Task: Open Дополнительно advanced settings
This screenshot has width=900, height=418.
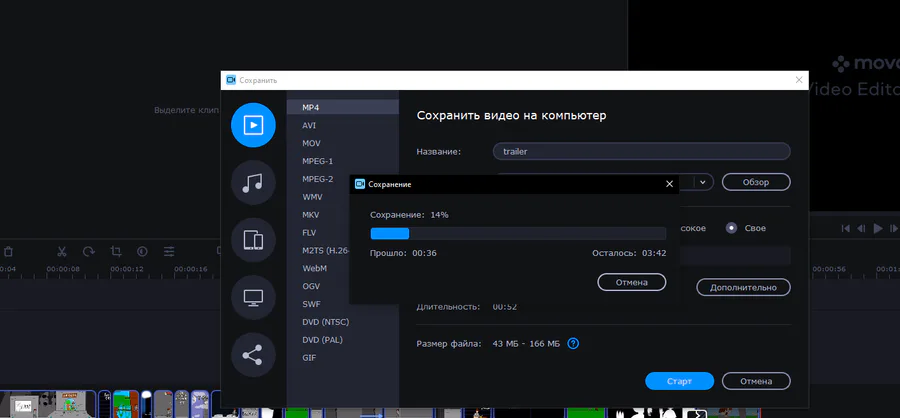Action: pyautogui.click(x=743, y=287)
